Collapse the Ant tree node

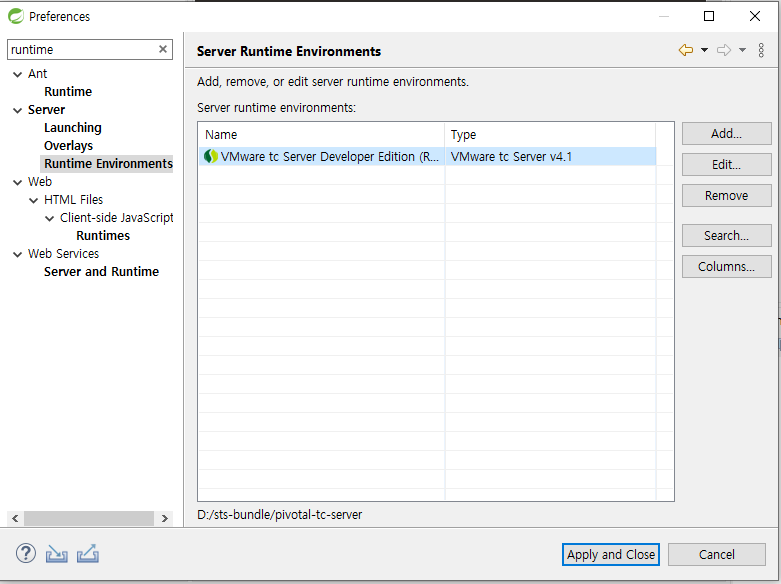pyautogui.click(x=17, y=74)
